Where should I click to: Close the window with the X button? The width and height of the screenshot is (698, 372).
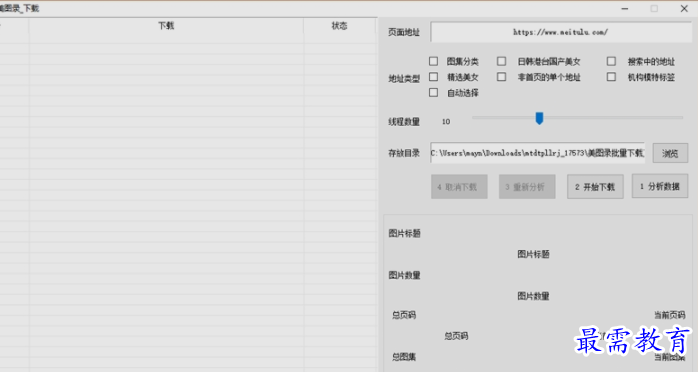pyautogui.click(x=684, y=8)
